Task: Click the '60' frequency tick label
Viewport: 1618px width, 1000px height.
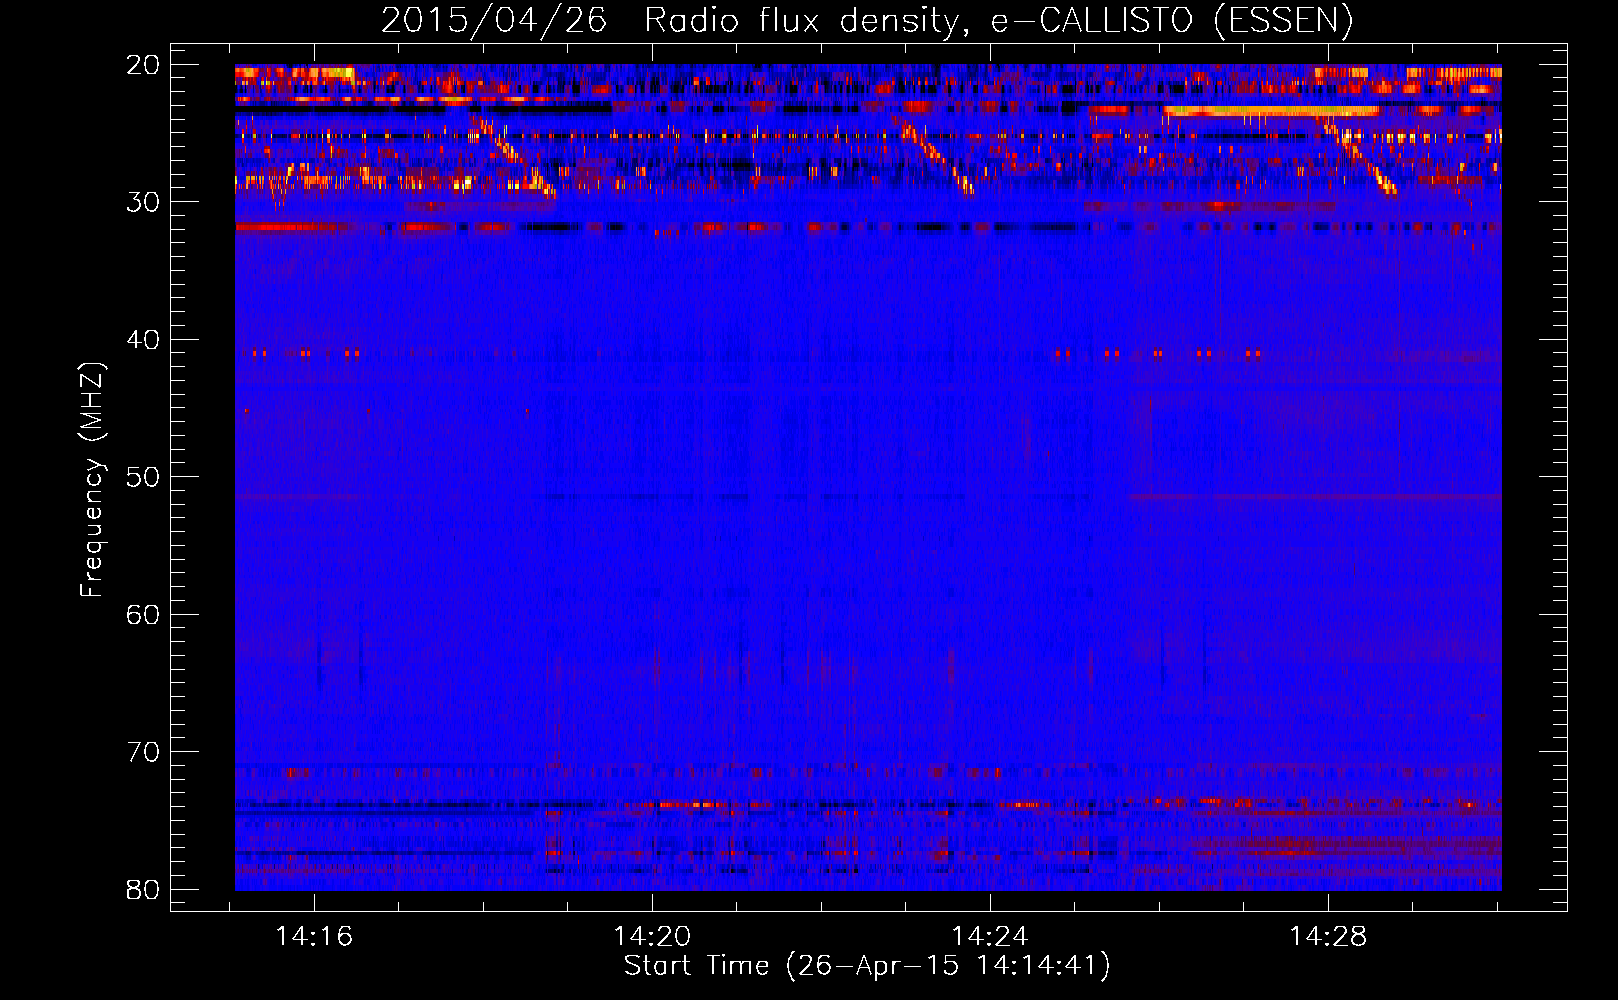Action: (x=143, y=614)
